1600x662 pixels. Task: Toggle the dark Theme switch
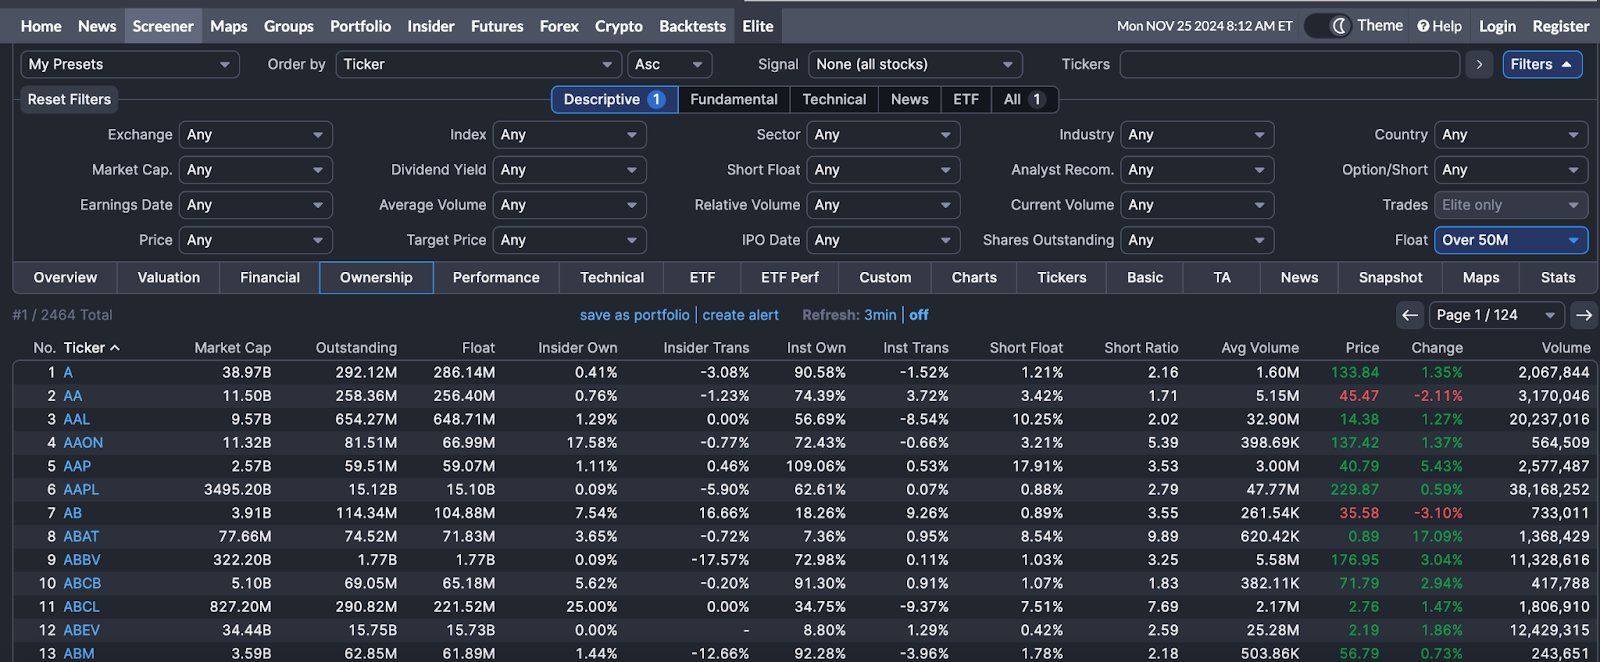(1328, 26)
